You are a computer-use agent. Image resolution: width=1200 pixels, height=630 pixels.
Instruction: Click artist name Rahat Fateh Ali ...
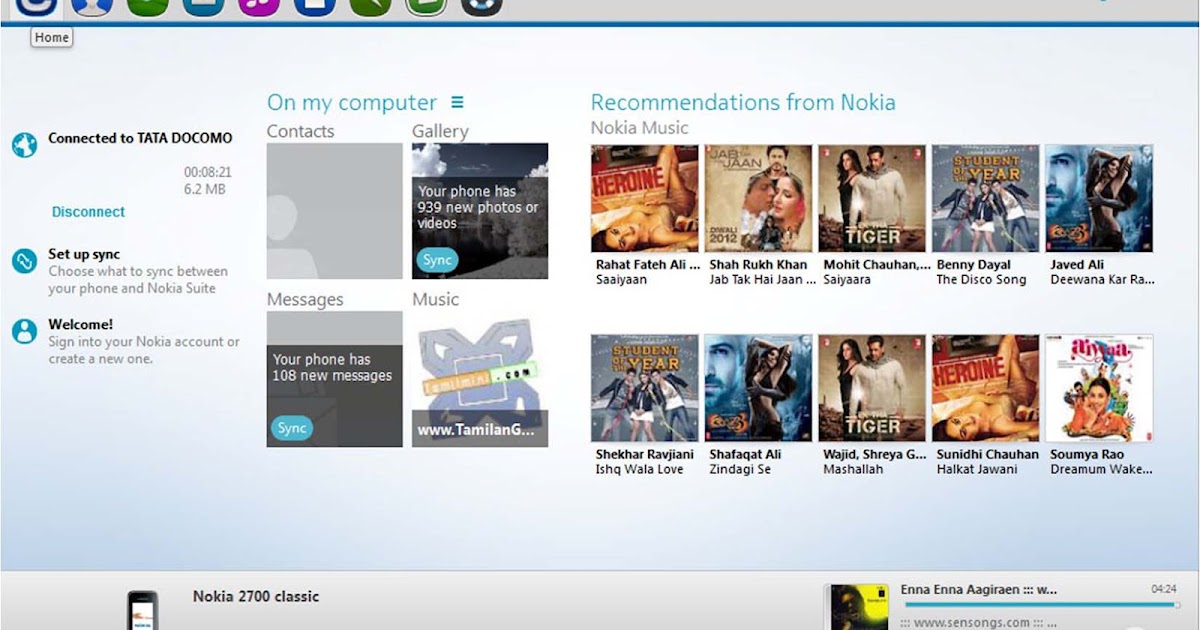648,265
